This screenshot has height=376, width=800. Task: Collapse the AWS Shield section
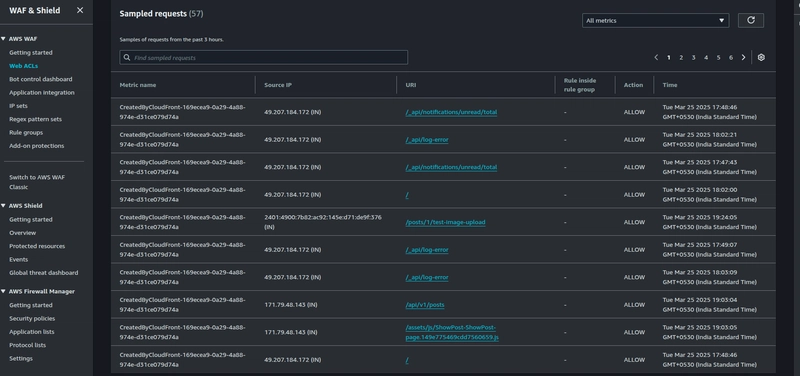click(x=3, y=206)
